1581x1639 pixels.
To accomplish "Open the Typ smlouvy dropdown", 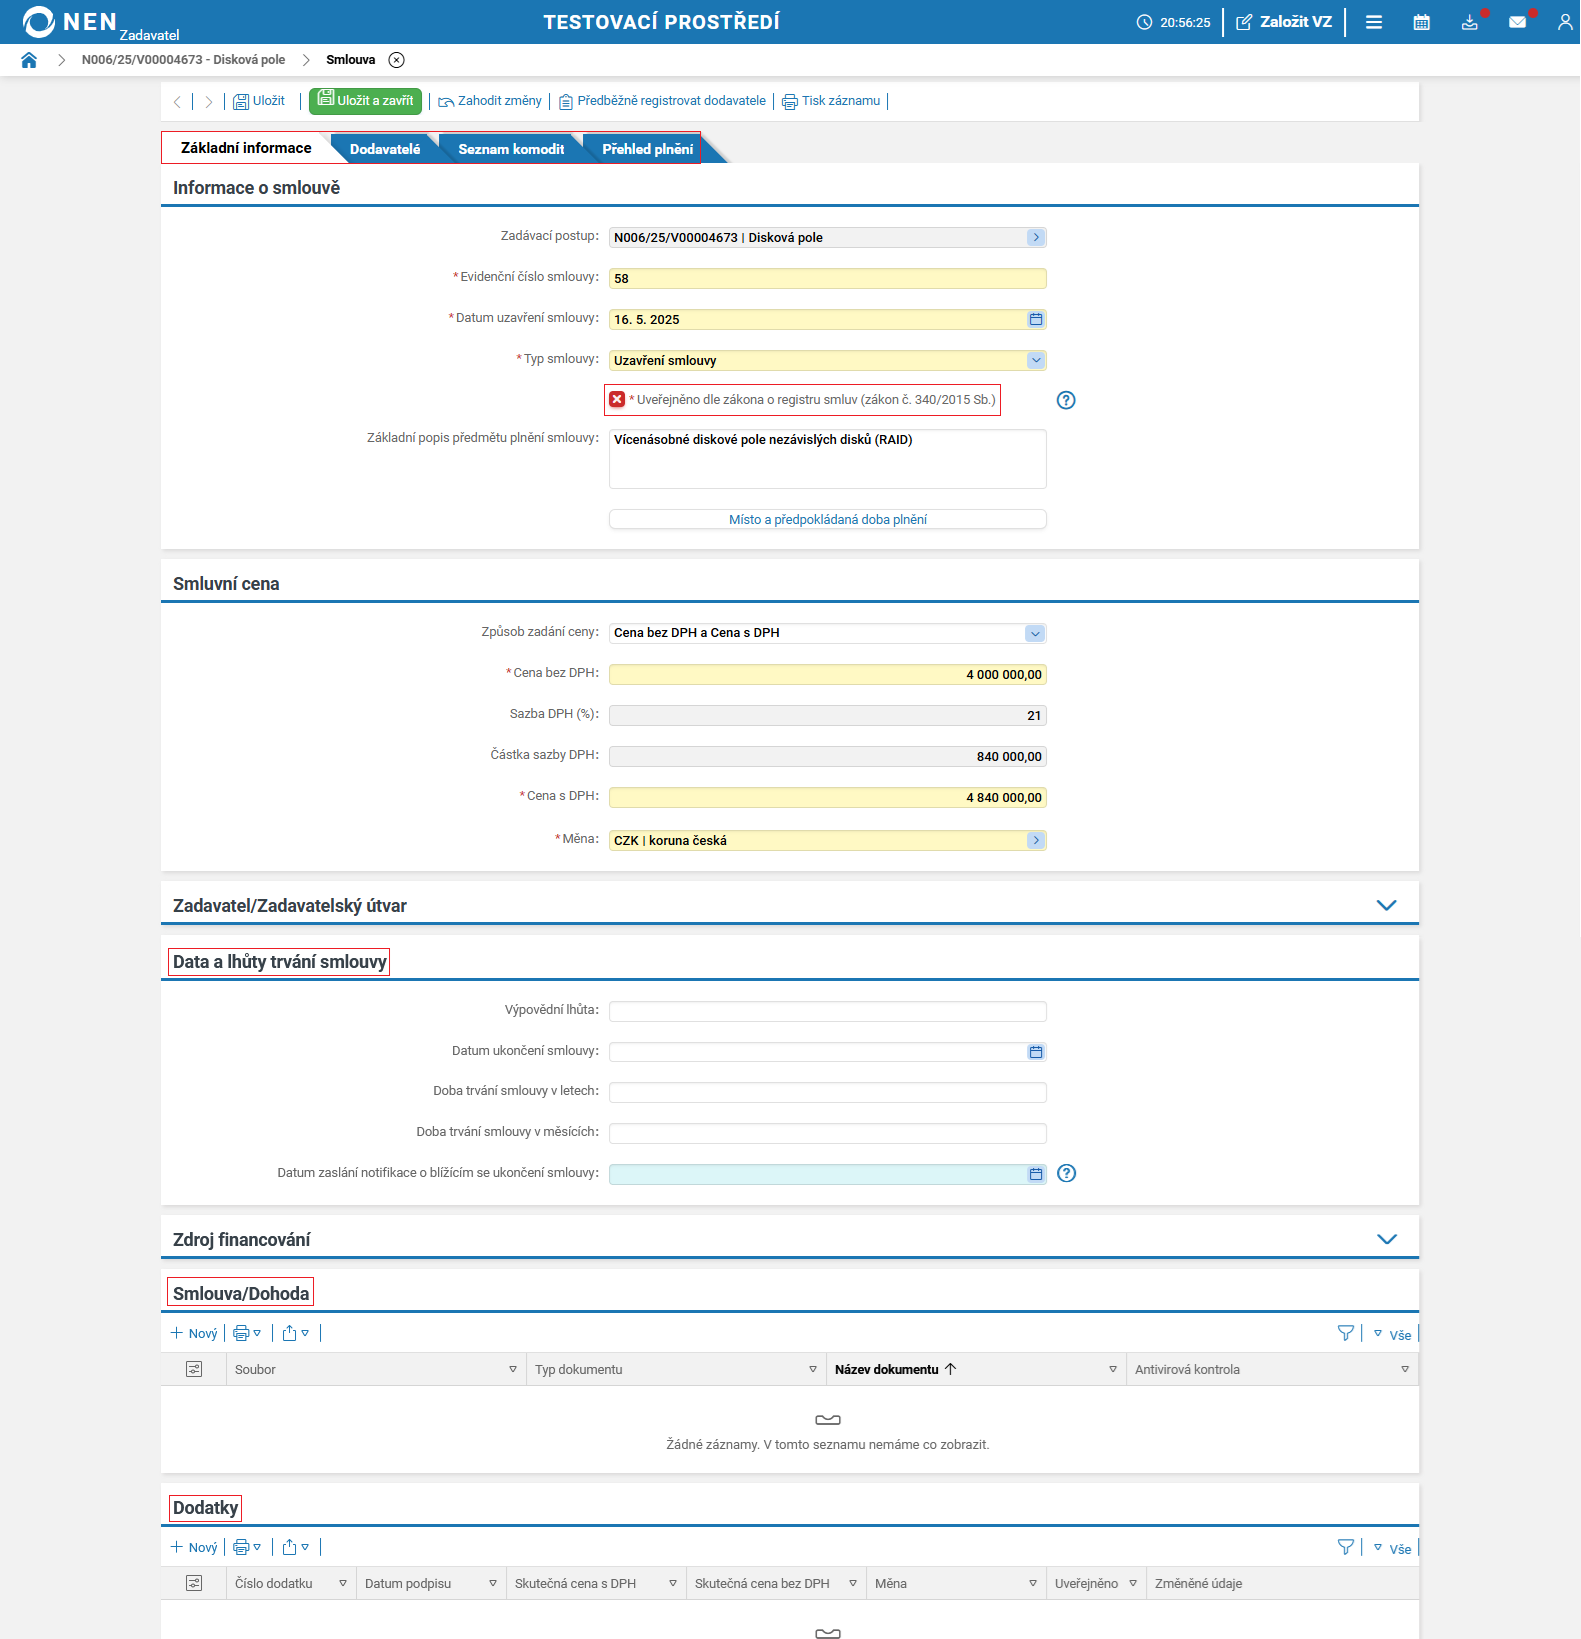I will point(1036,360).
